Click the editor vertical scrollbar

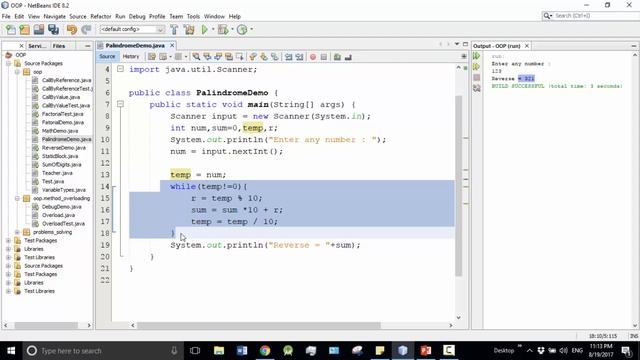(458, 186)
